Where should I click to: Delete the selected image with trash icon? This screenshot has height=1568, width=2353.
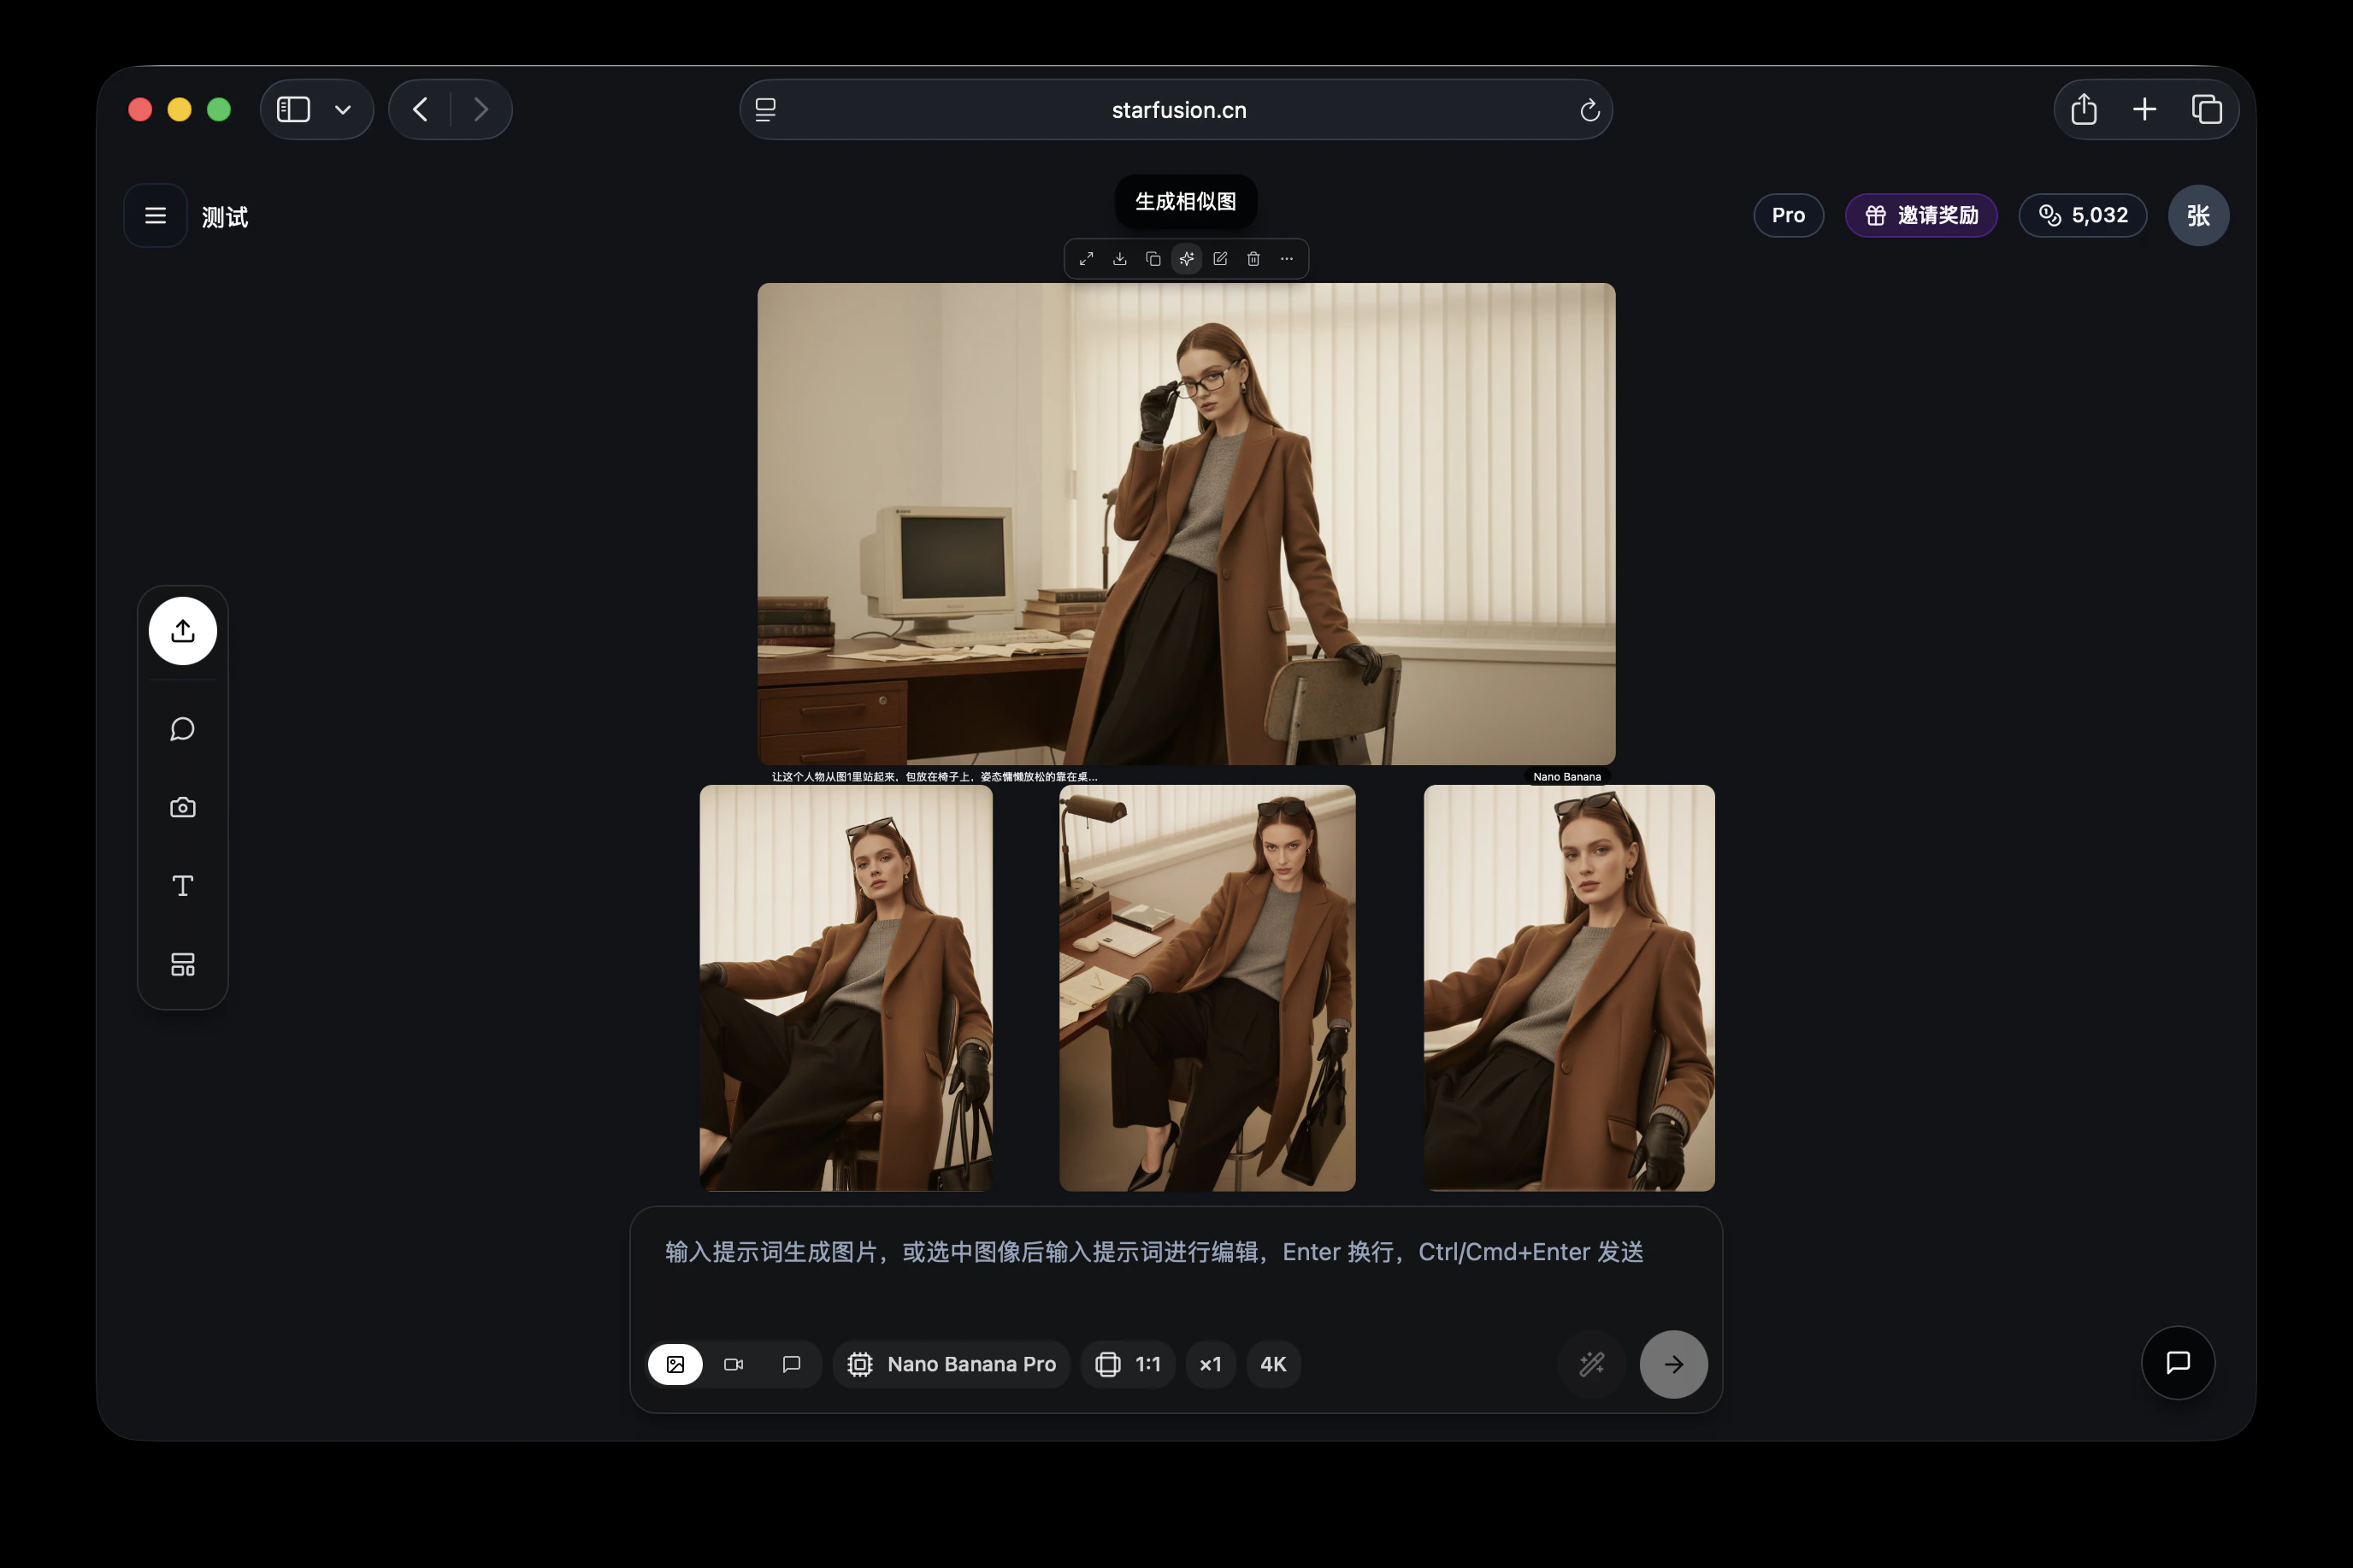click(x=1253, y=259)
